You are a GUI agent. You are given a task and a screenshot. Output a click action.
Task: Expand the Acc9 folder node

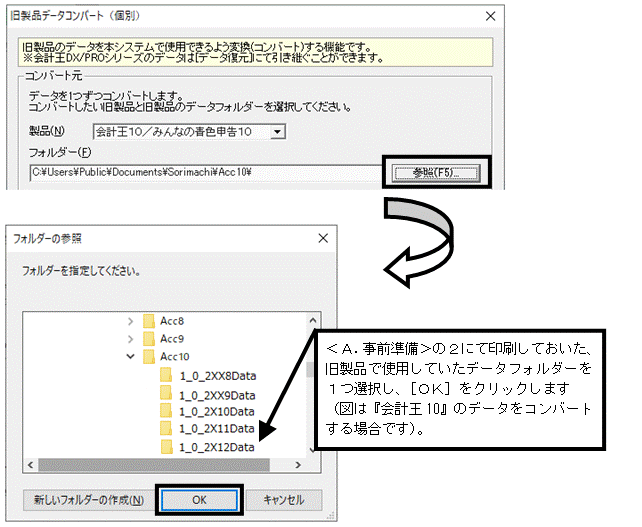pos(130,339)
